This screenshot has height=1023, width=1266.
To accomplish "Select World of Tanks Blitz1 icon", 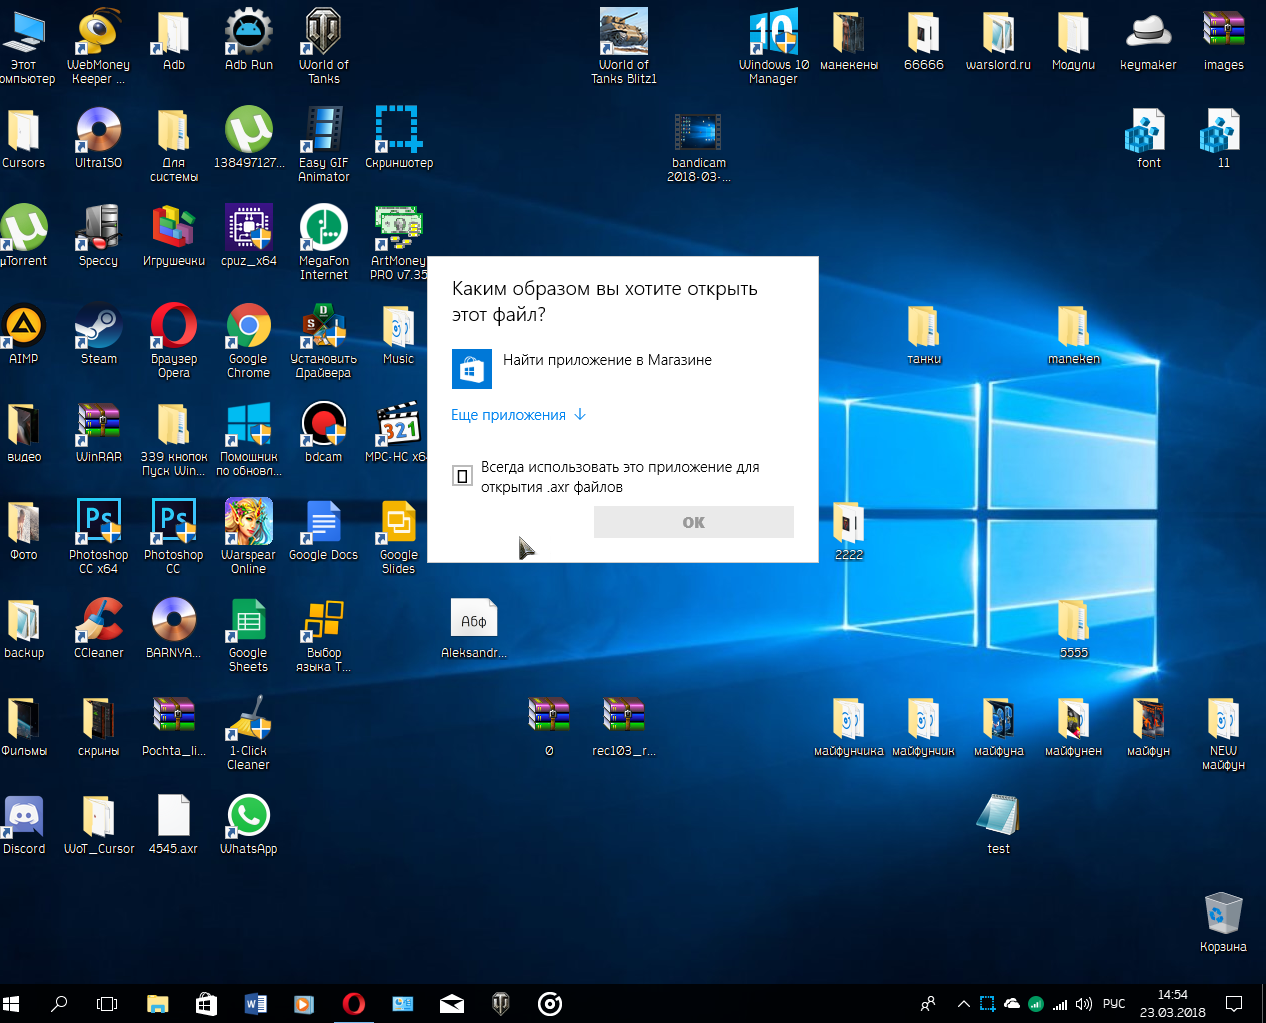I will [623, 46].
